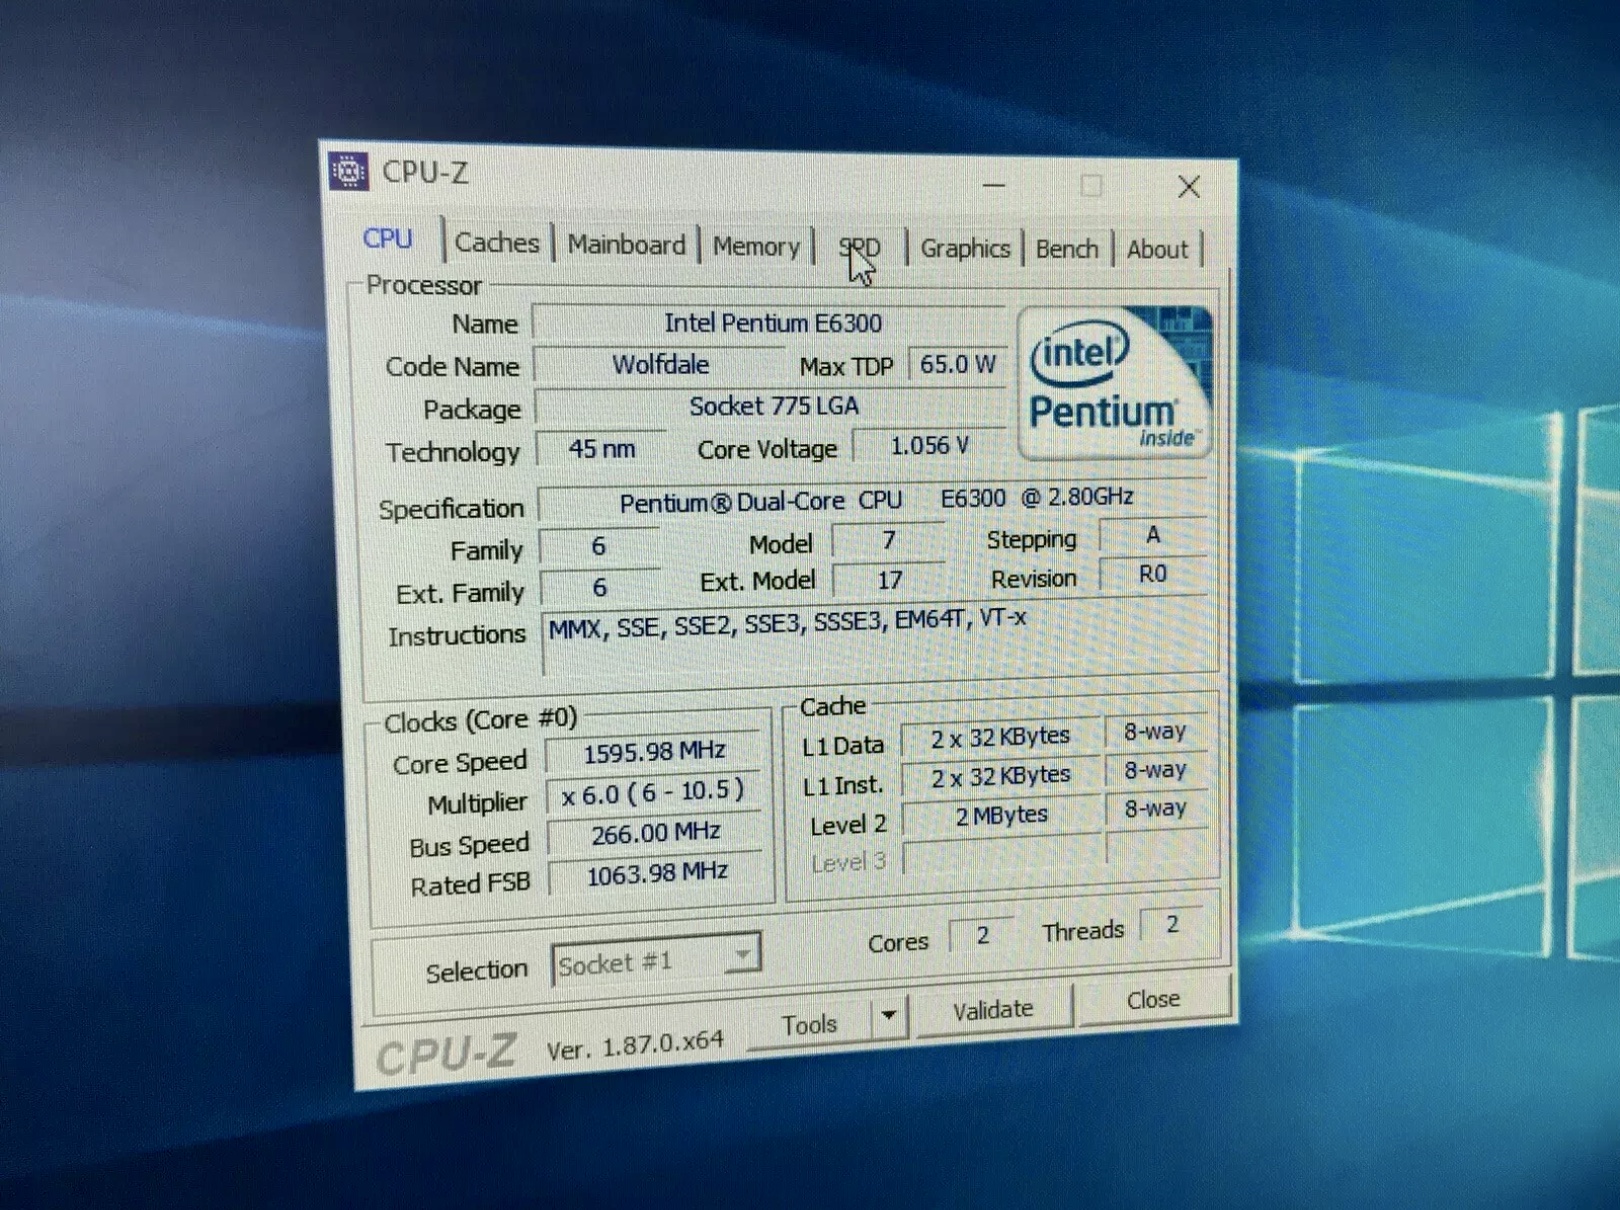Click the Ext. Model value 17
Screen dimensions: 1620x1210
pos(889,580)
